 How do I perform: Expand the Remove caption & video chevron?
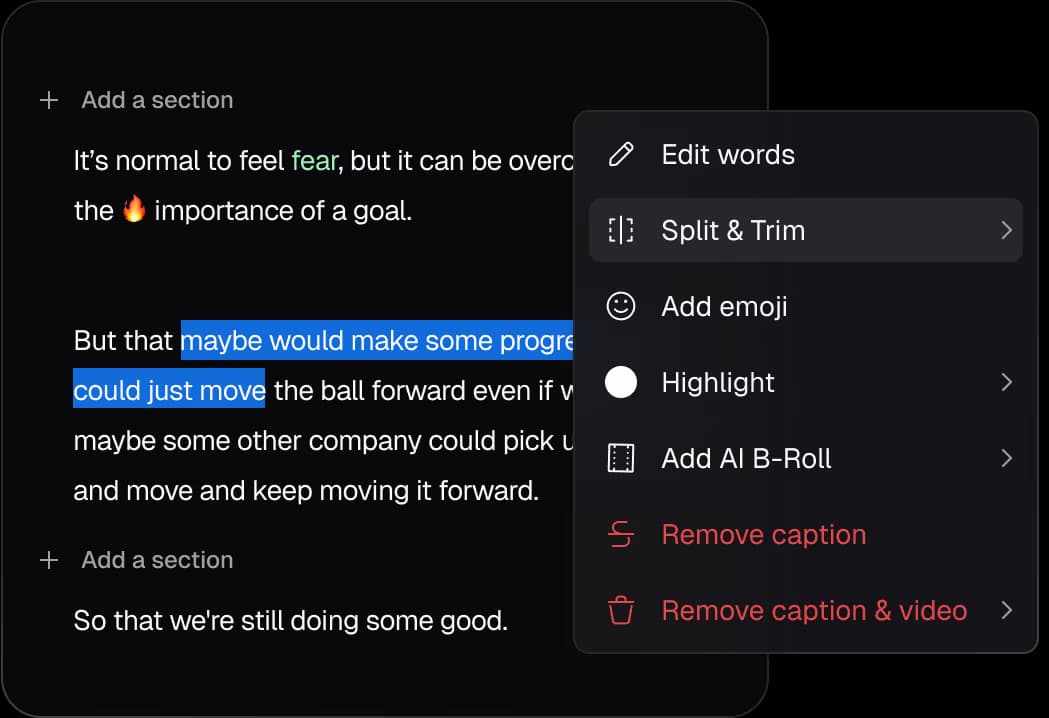coord(1006,610)
